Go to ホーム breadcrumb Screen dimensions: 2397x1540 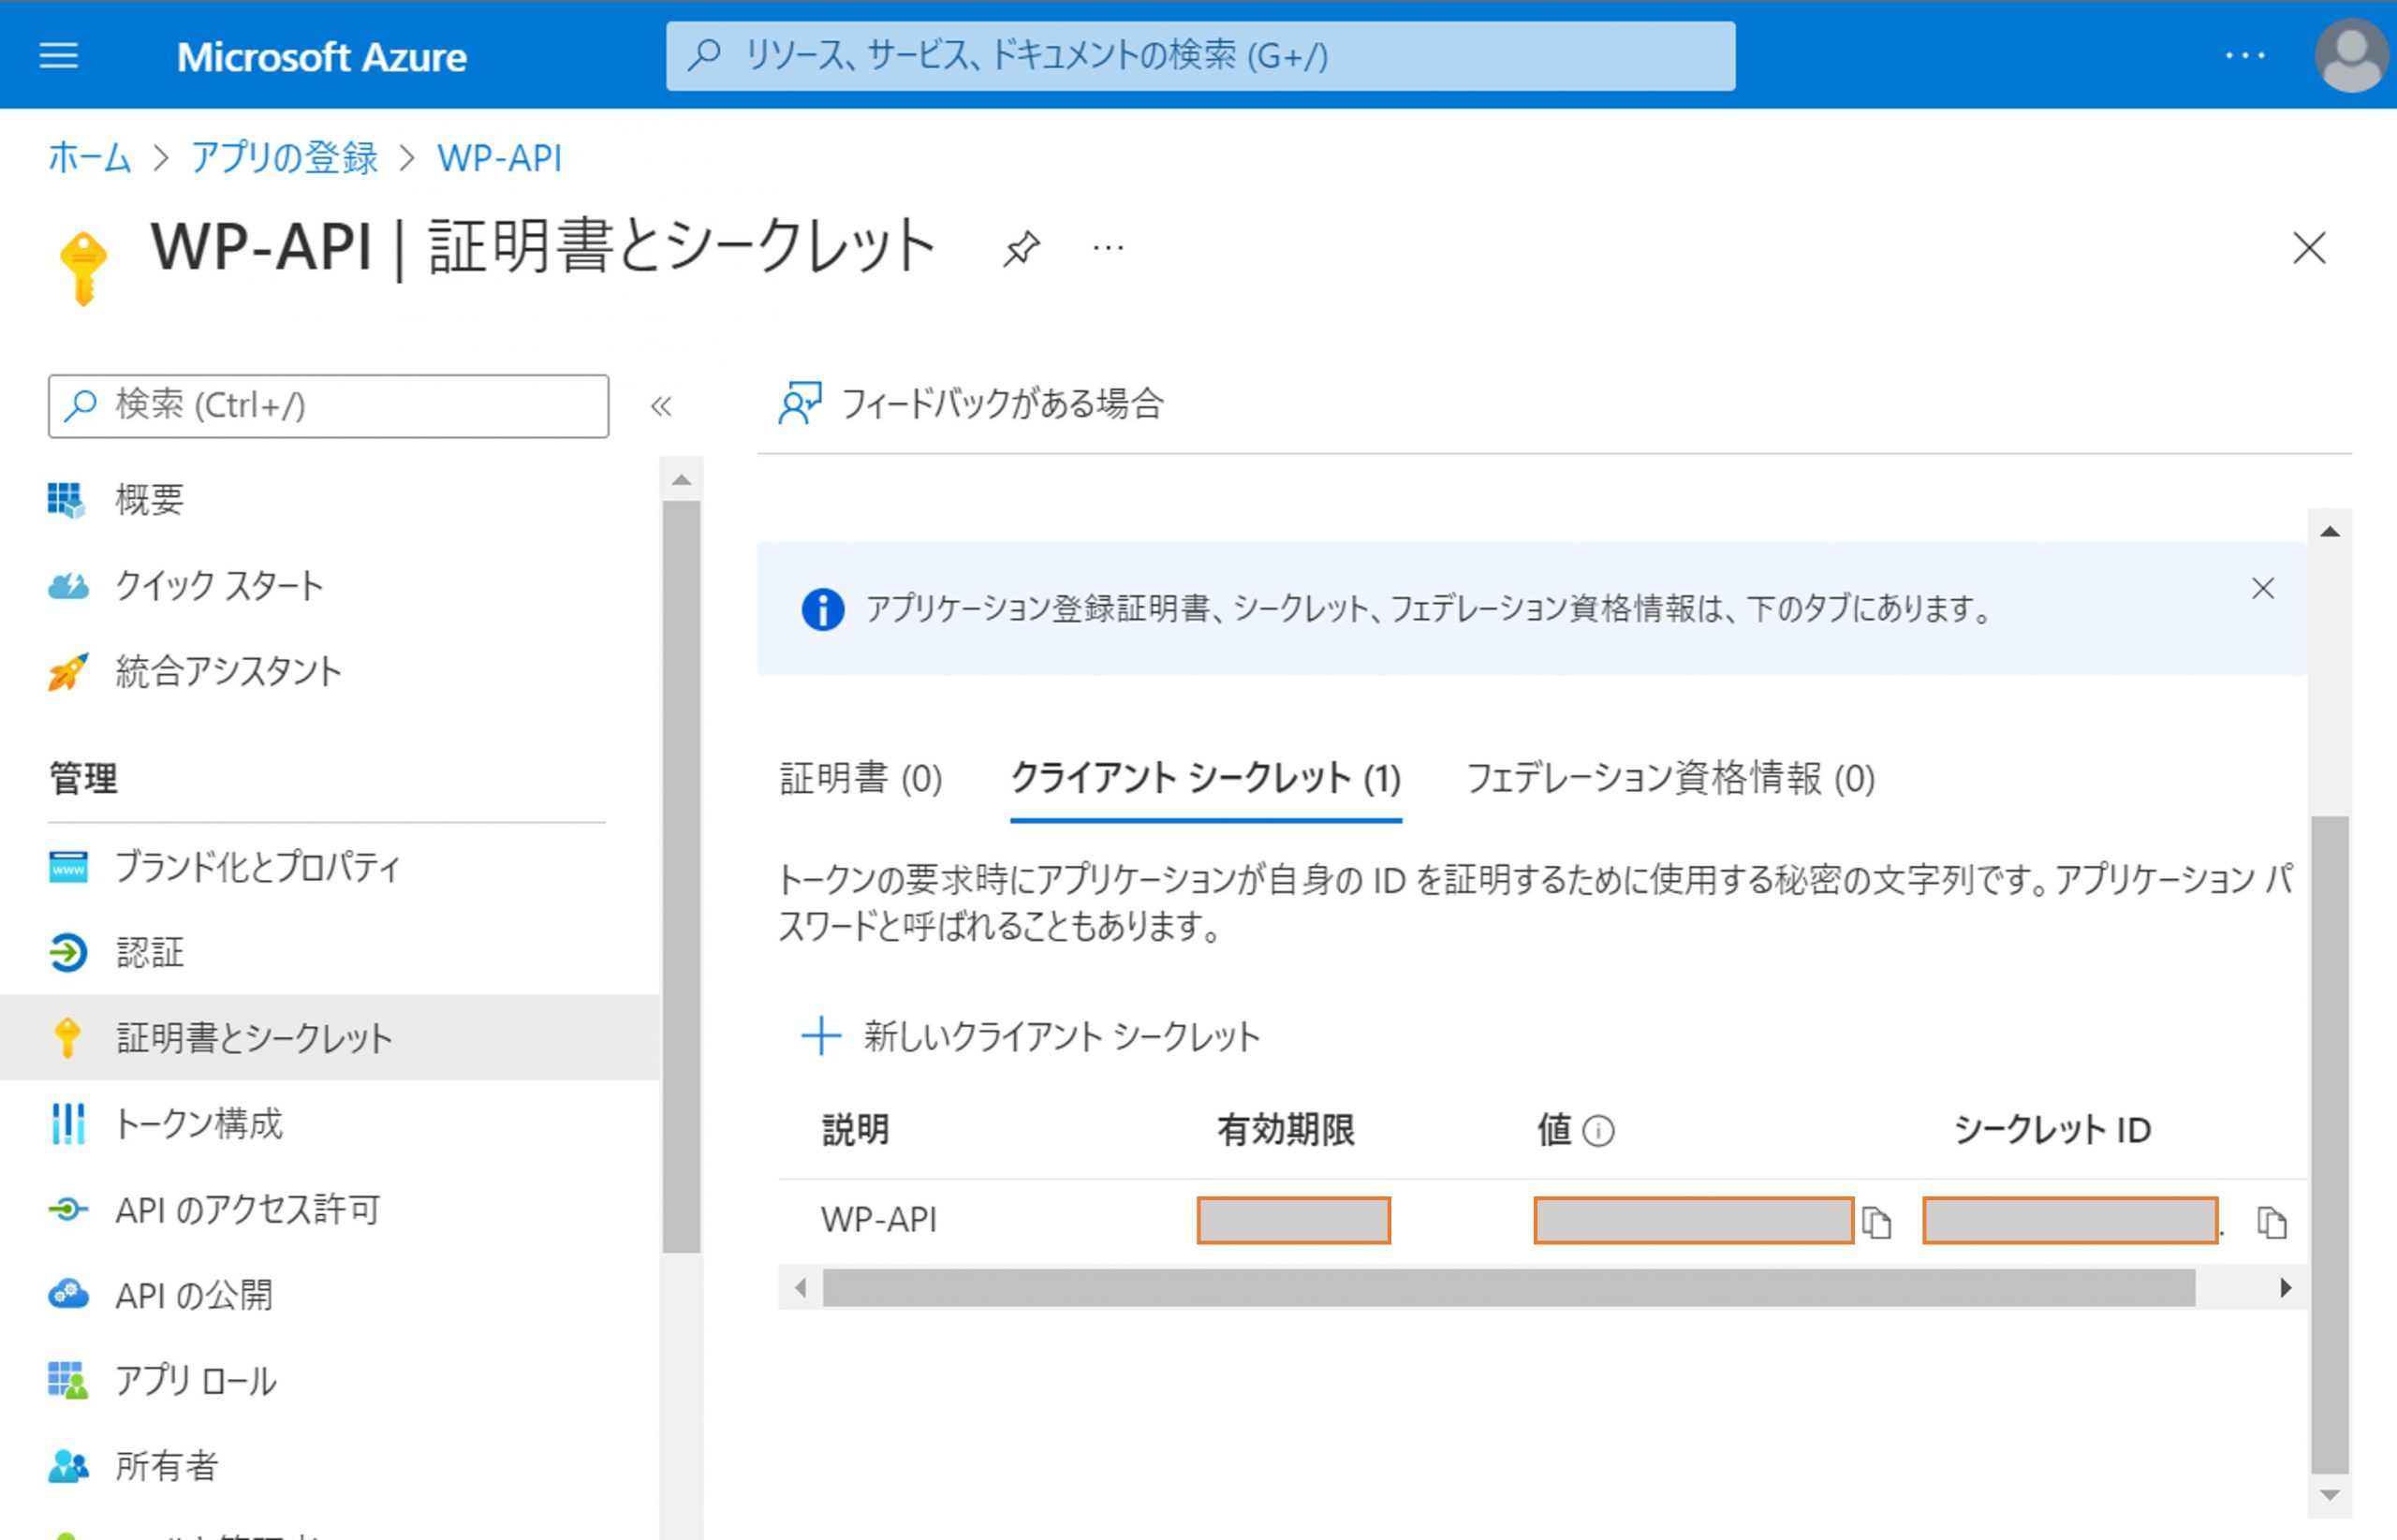(89, 158)
